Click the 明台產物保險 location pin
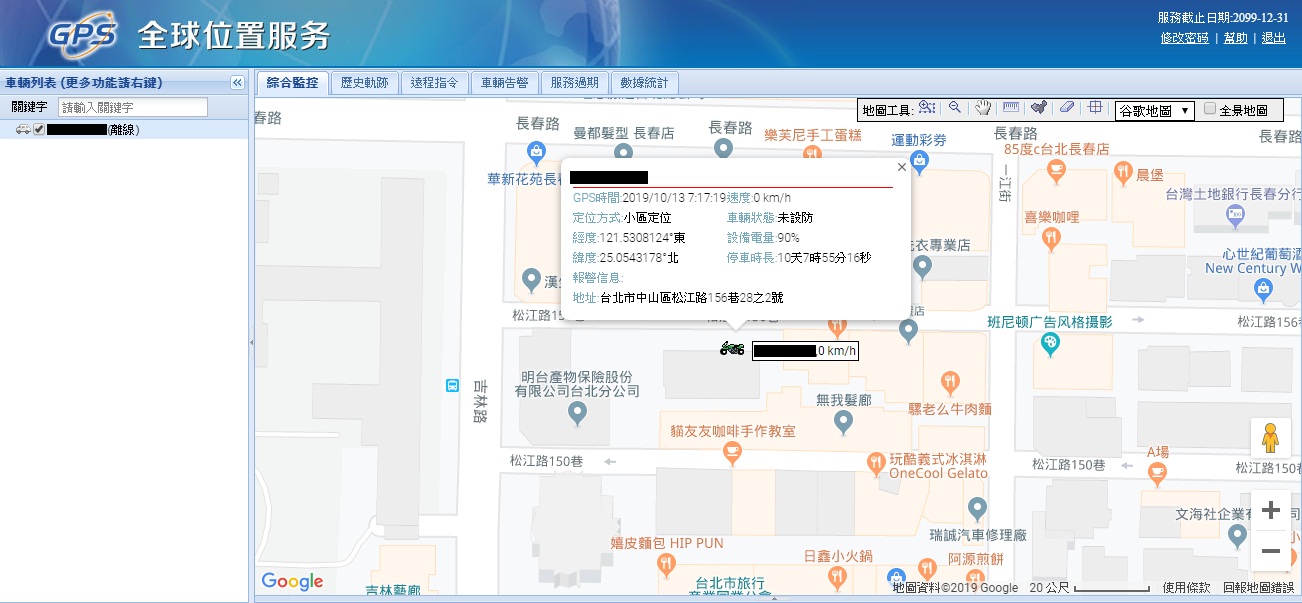 pos(576,411)
